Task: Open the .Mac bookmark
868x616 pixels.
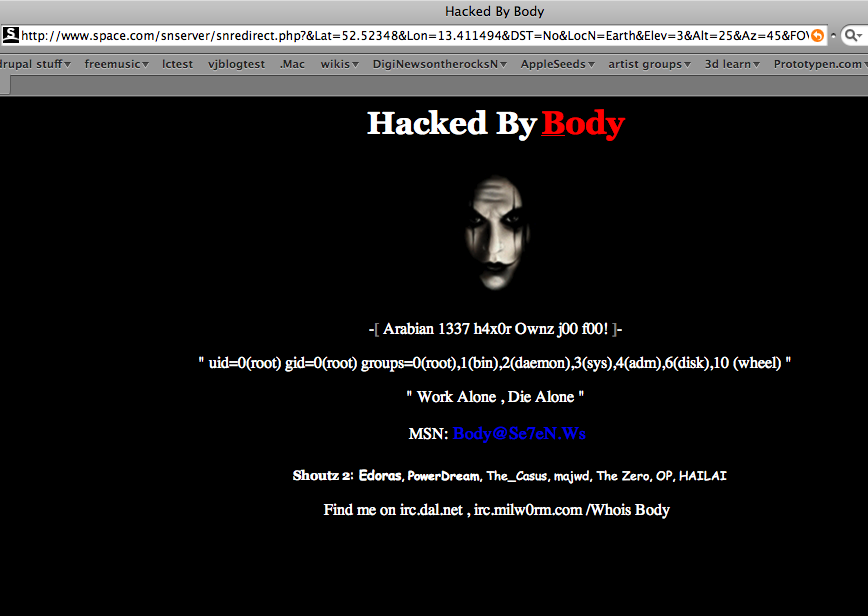Action: pyautogui.click(x=292, y=64)
